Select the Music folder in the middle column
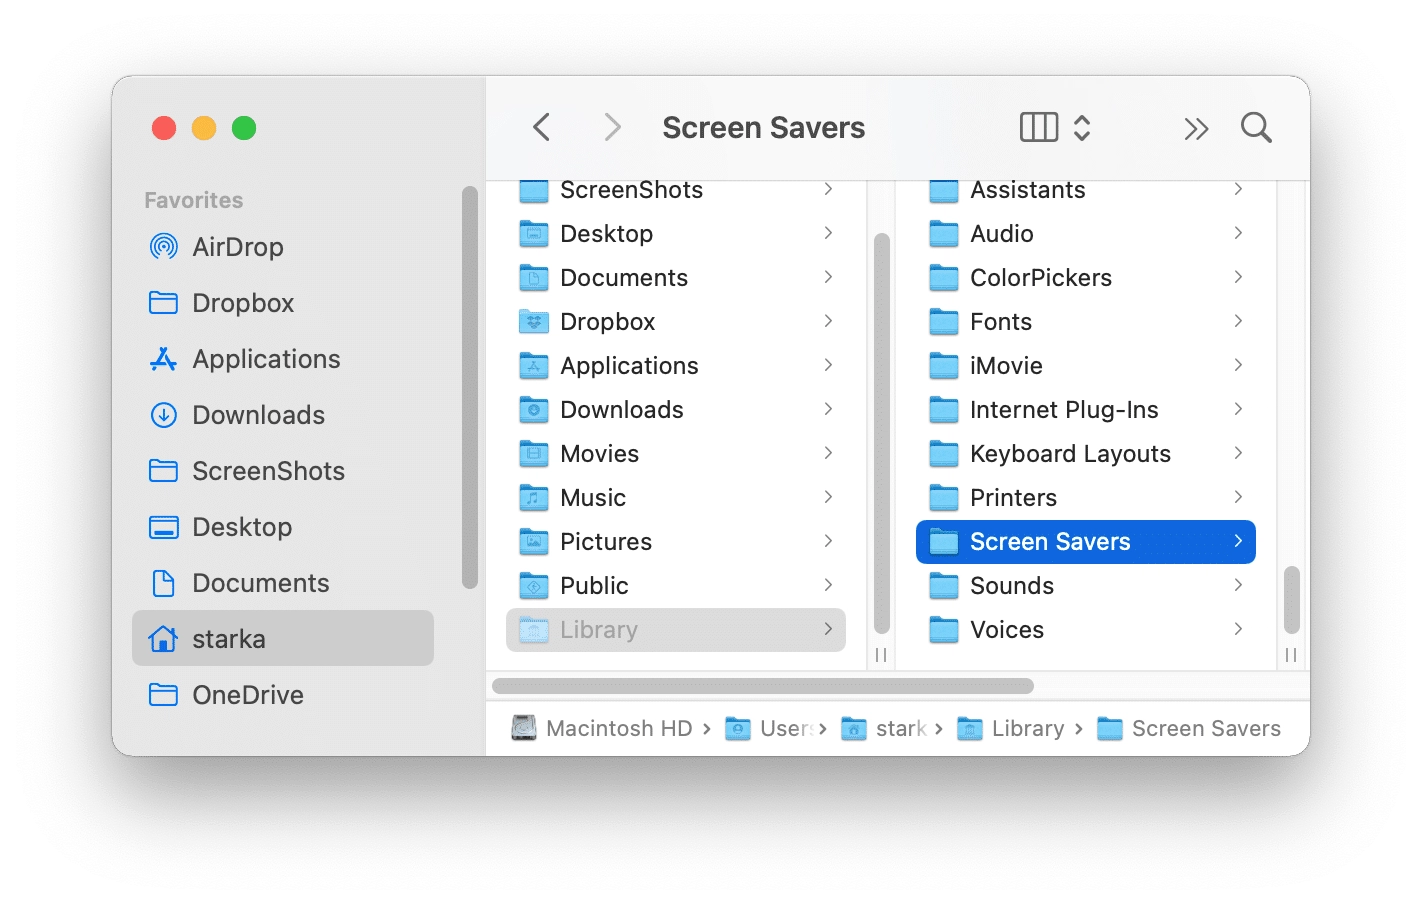1422x904 pixels. pos(594,497)
